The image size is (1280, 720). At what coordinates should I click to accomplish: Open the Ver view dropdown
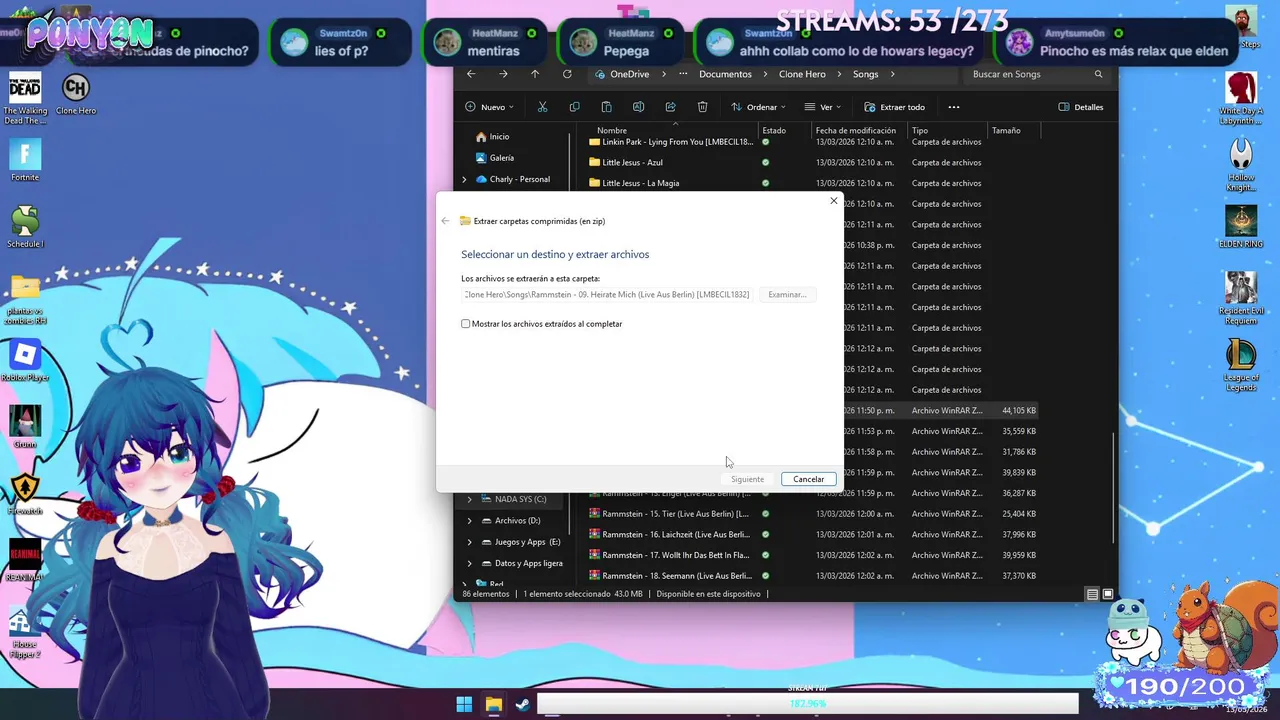click(x=824, y=107)
